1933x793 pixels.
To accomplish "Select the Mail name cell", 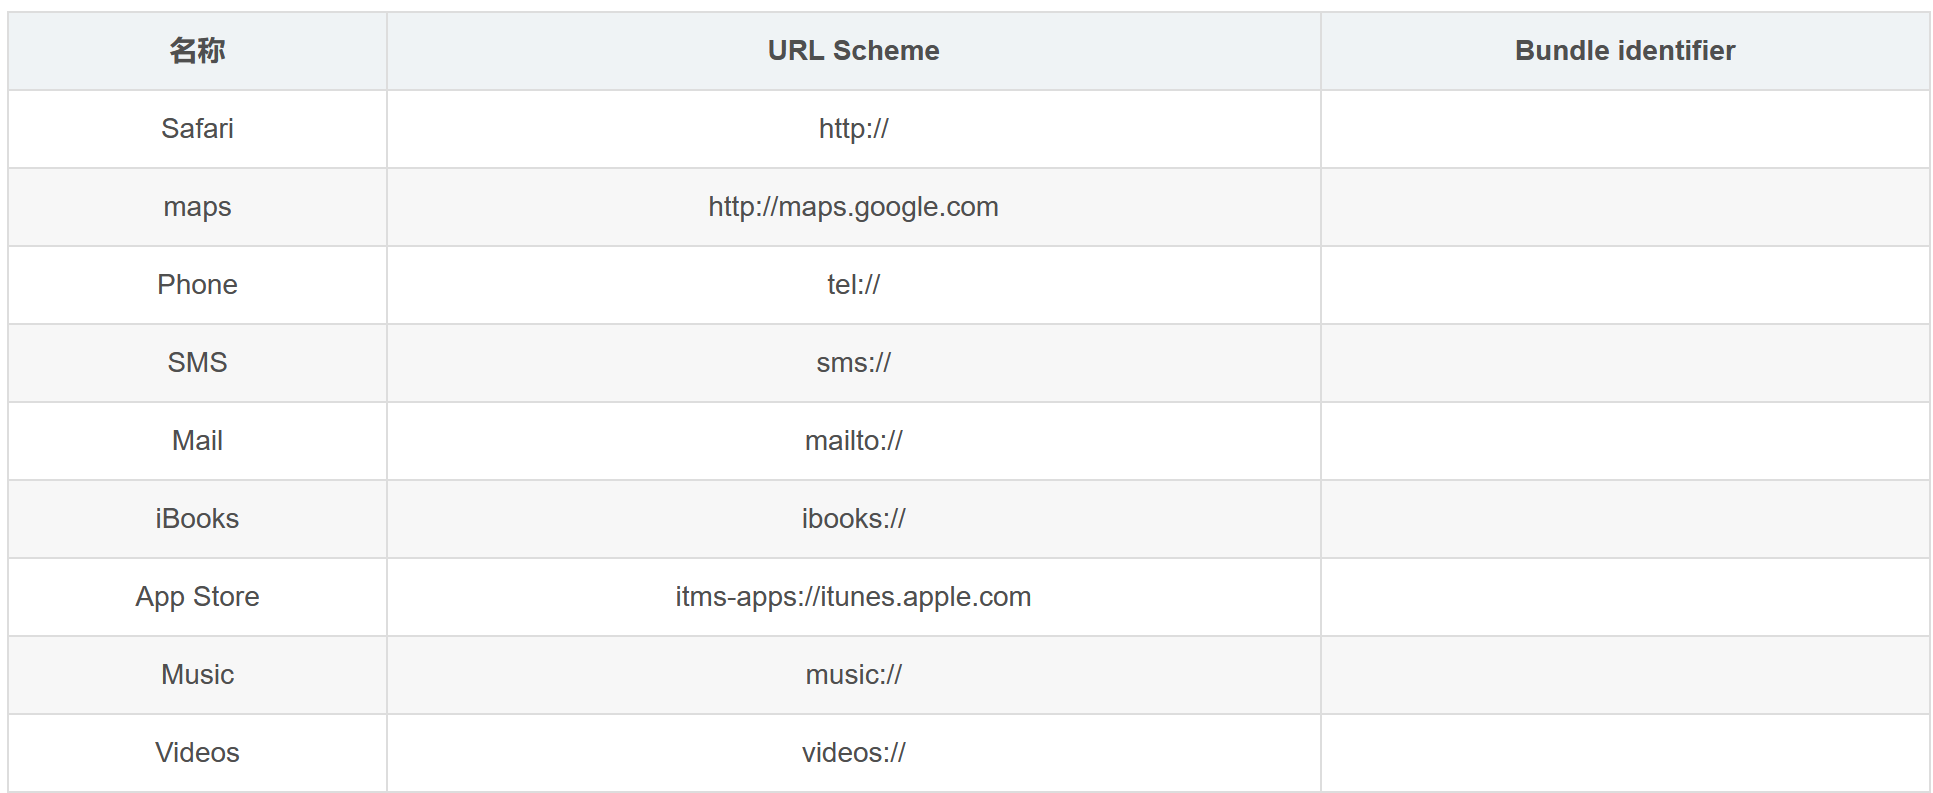I will tap(197, 441).
